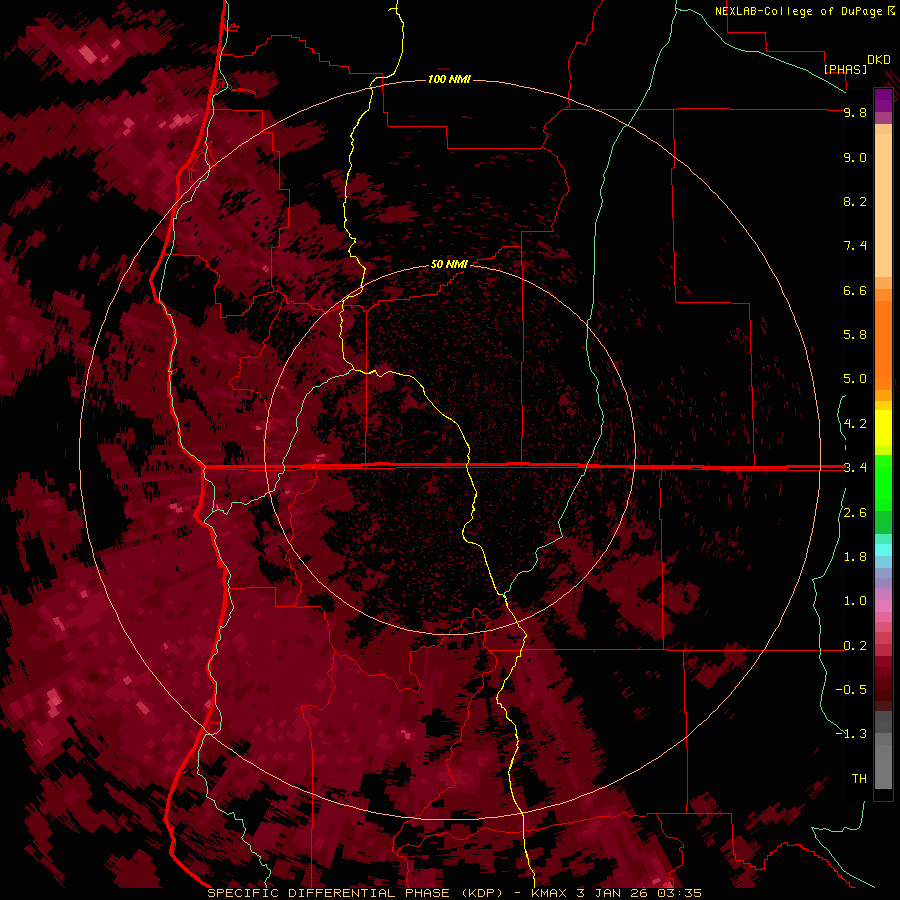The width and height of the screenshot is (900, 900).
Task: Select the -0.5 value on the scale
Action: pos(851,690)
